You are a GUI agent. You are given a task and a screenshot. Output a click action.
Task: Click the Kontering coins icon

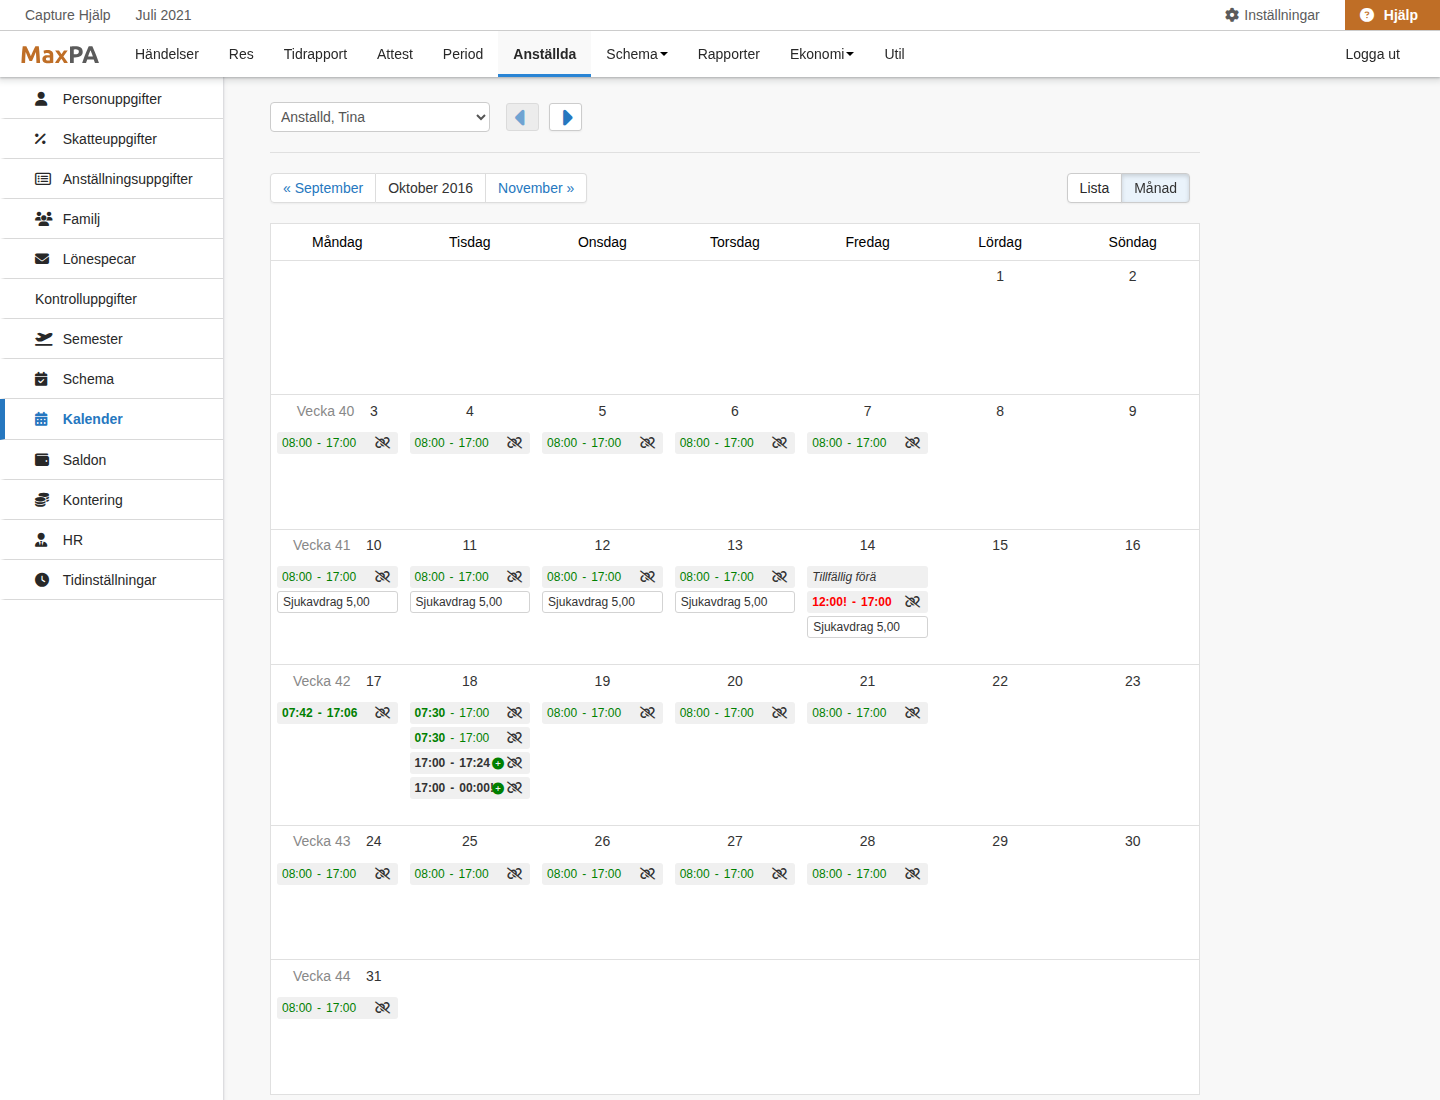[42, 500]
